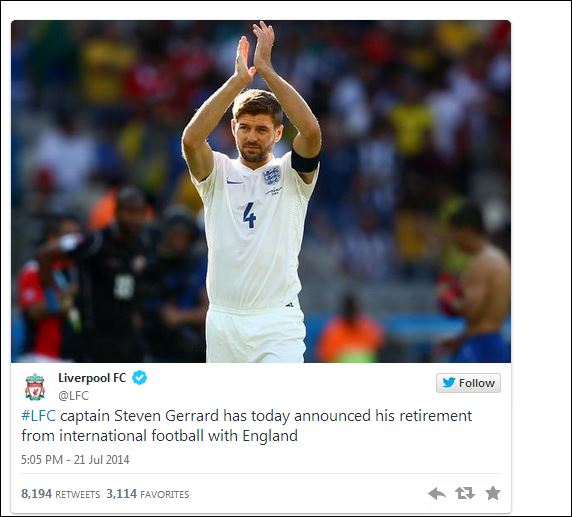Screen dimensions: 572x517
Task: Click the player's clapping hands in the photo
Action: pos(255,51)
